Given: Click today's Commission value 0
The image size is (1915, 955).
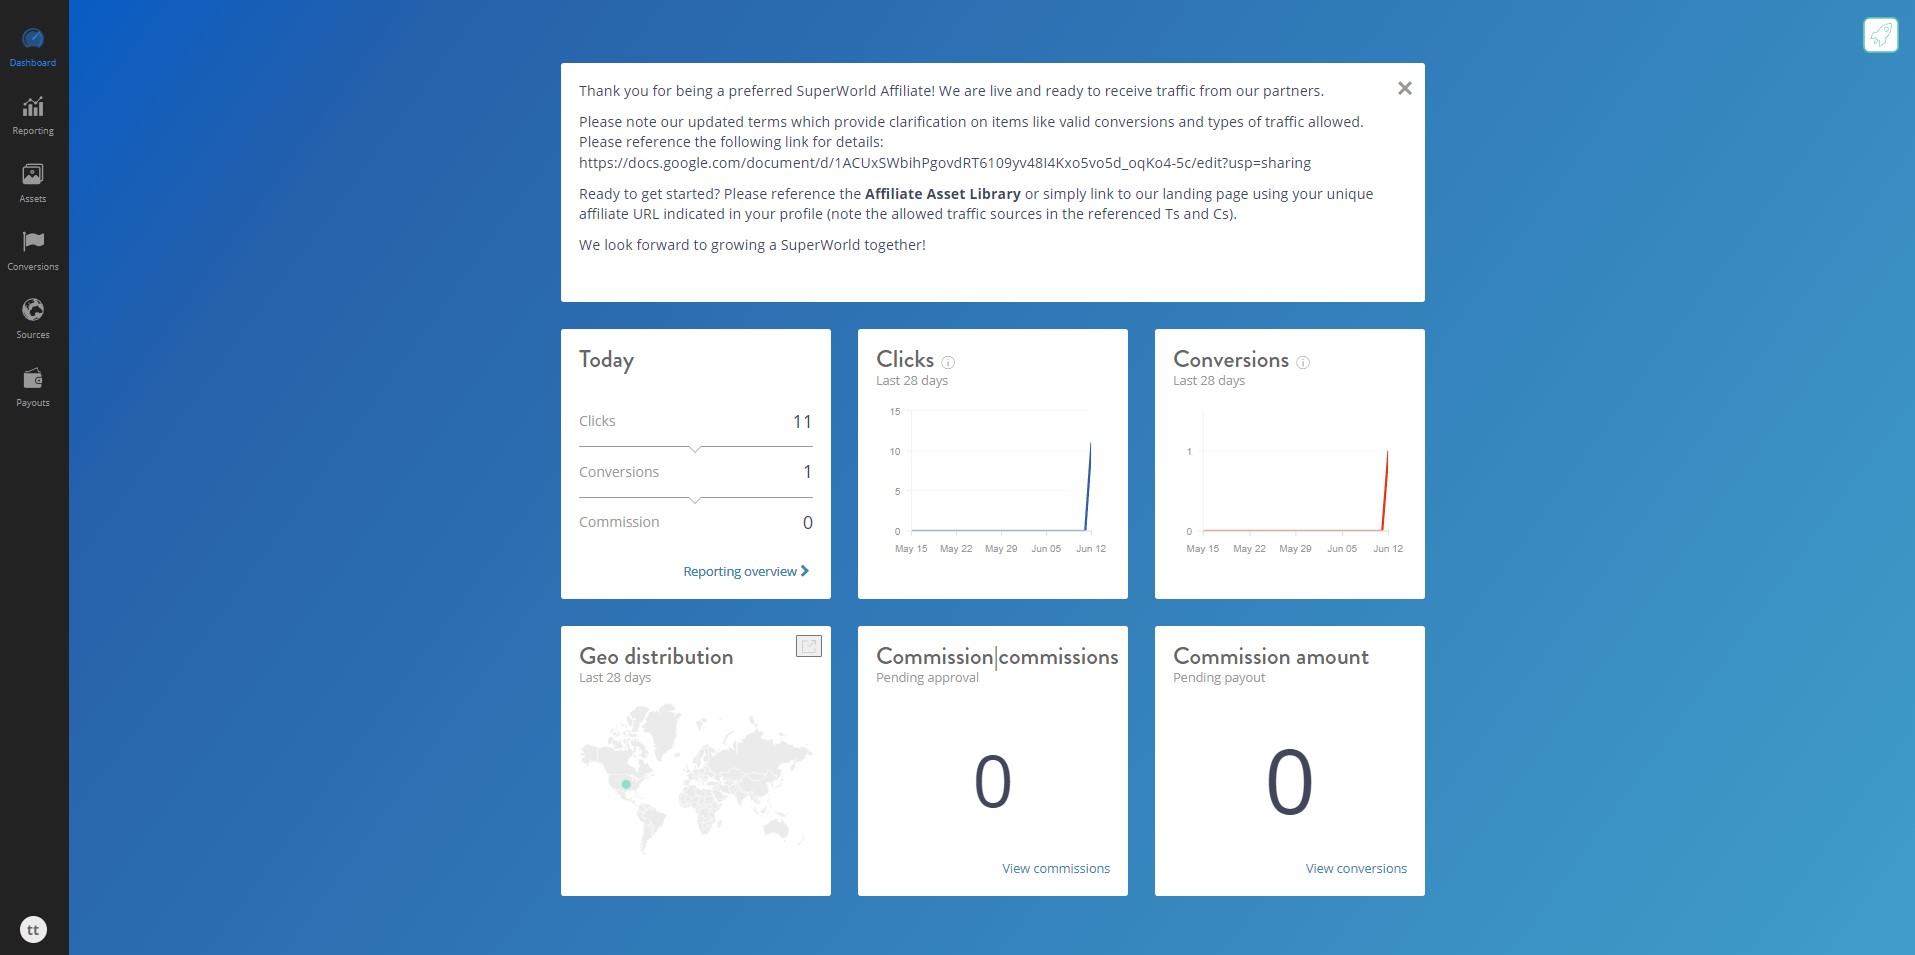Looking at the screenshot, I should 808,523.
